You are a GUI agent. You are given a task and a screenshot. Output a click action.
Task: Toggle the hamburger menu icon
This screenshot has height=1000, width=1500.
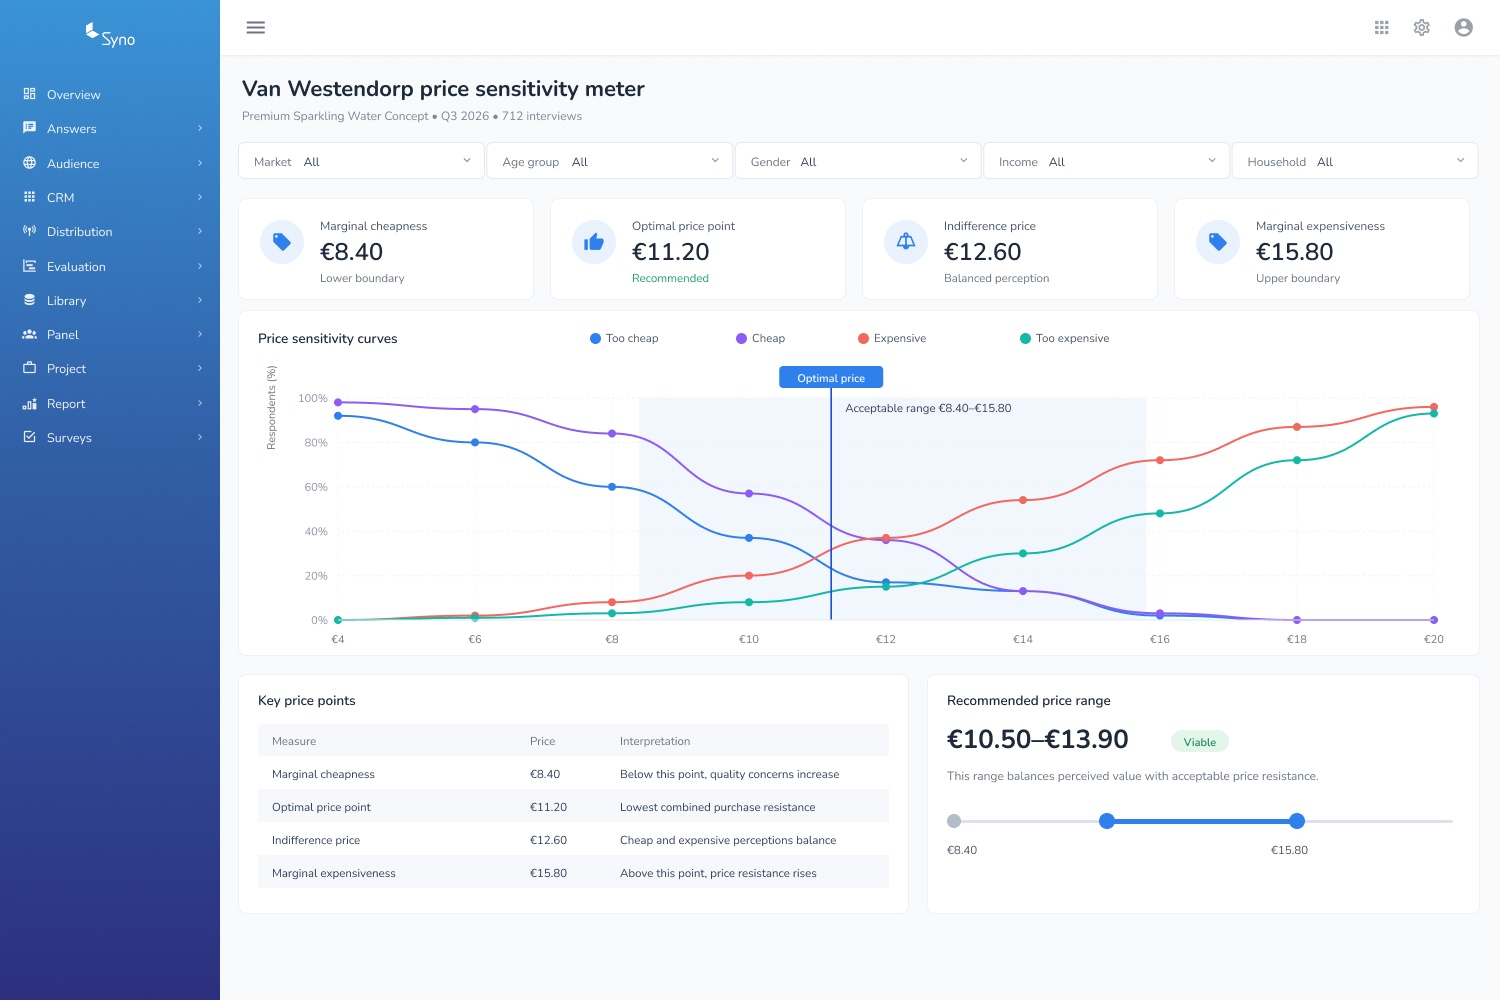[256, 28]
